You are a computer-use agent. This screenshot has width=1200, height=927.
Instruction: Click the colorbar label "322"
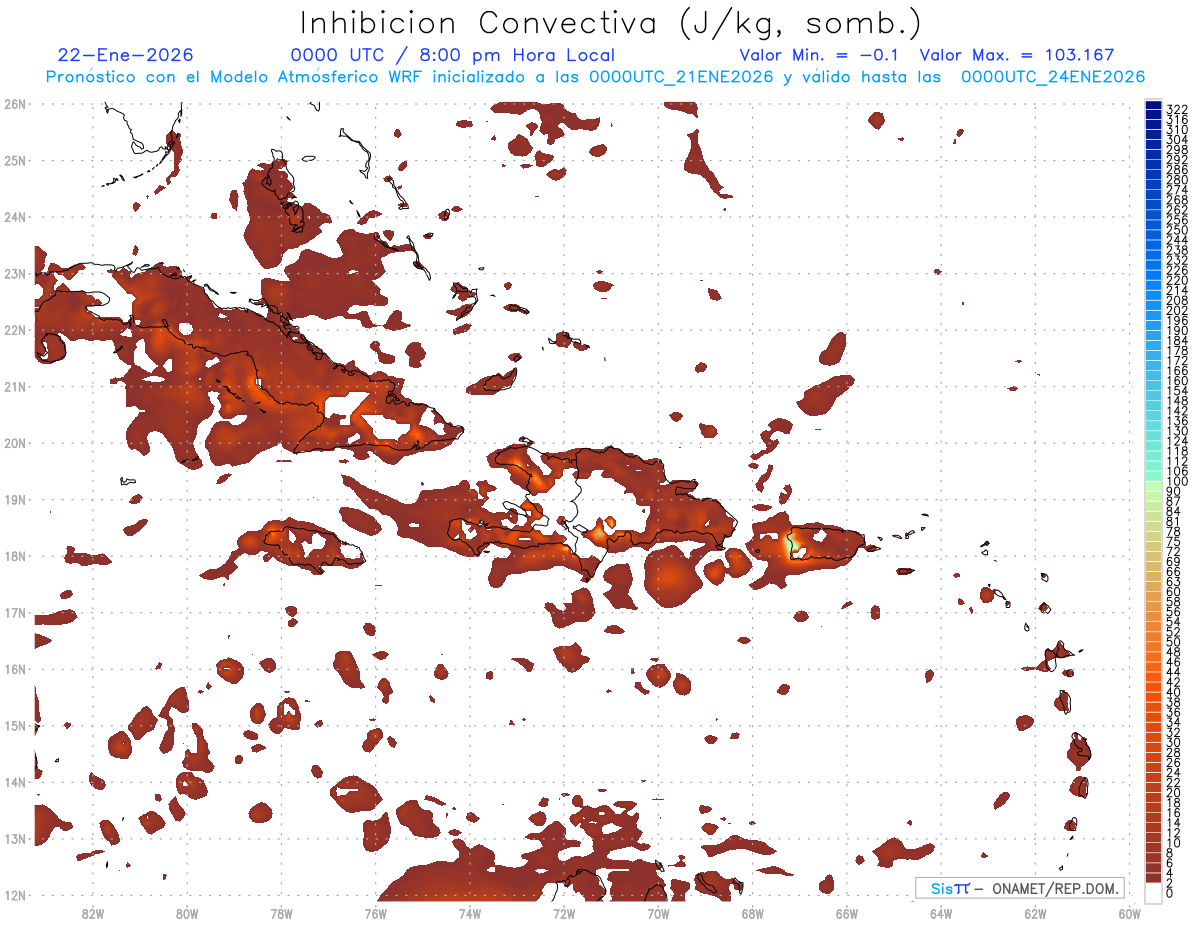[1176, 109]
